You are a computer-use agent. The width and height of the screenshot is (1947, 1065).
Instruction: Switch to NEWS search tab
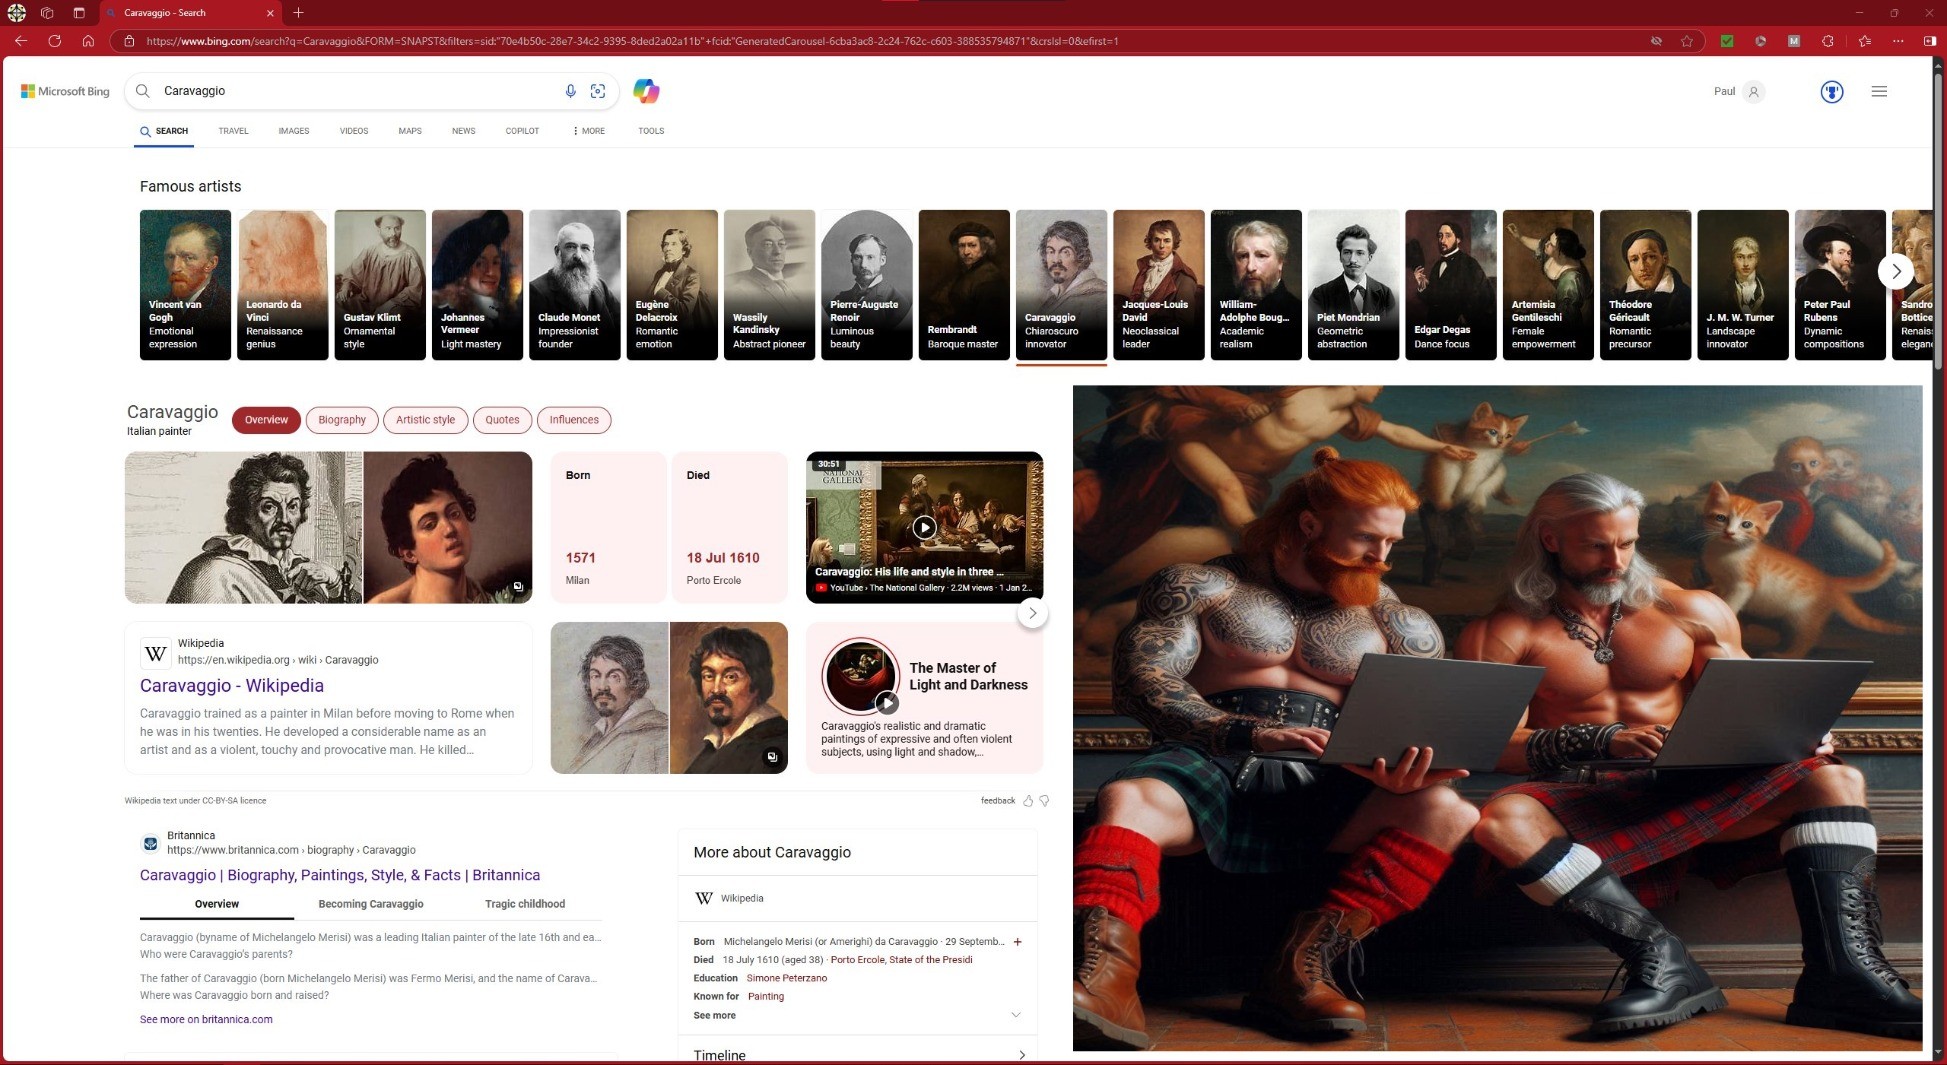click(x=463, y=131)
